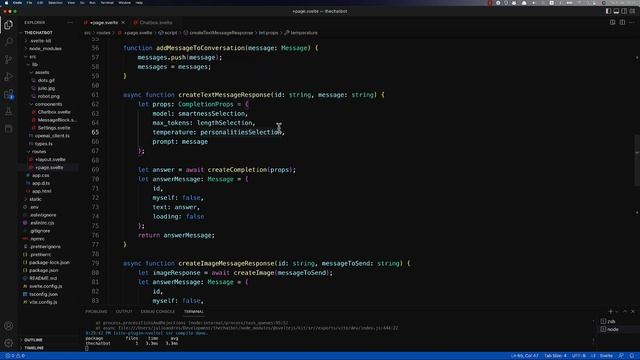Viewport: 640px width, 360px height.
Task: Toggle the primary sidebar layout icon
Action: tap(608, 11)
